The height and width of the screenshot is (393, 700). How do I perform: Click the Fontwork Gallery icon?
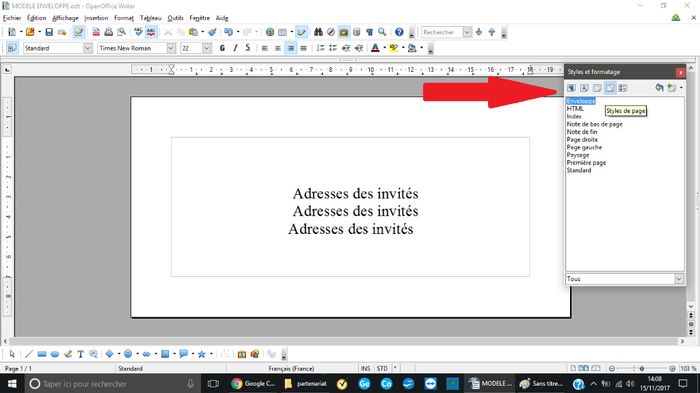(242, 354)
